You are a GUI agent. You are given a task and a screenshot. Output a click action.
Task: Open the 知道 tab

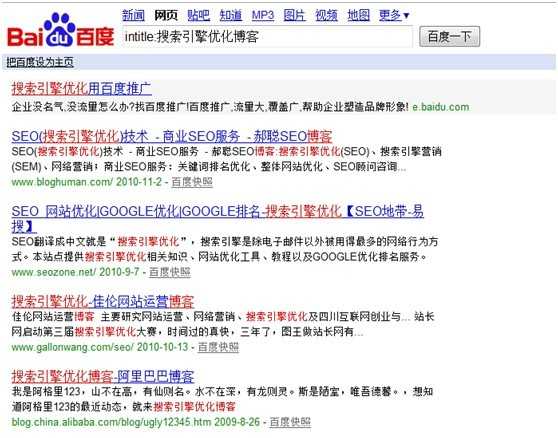231,15
